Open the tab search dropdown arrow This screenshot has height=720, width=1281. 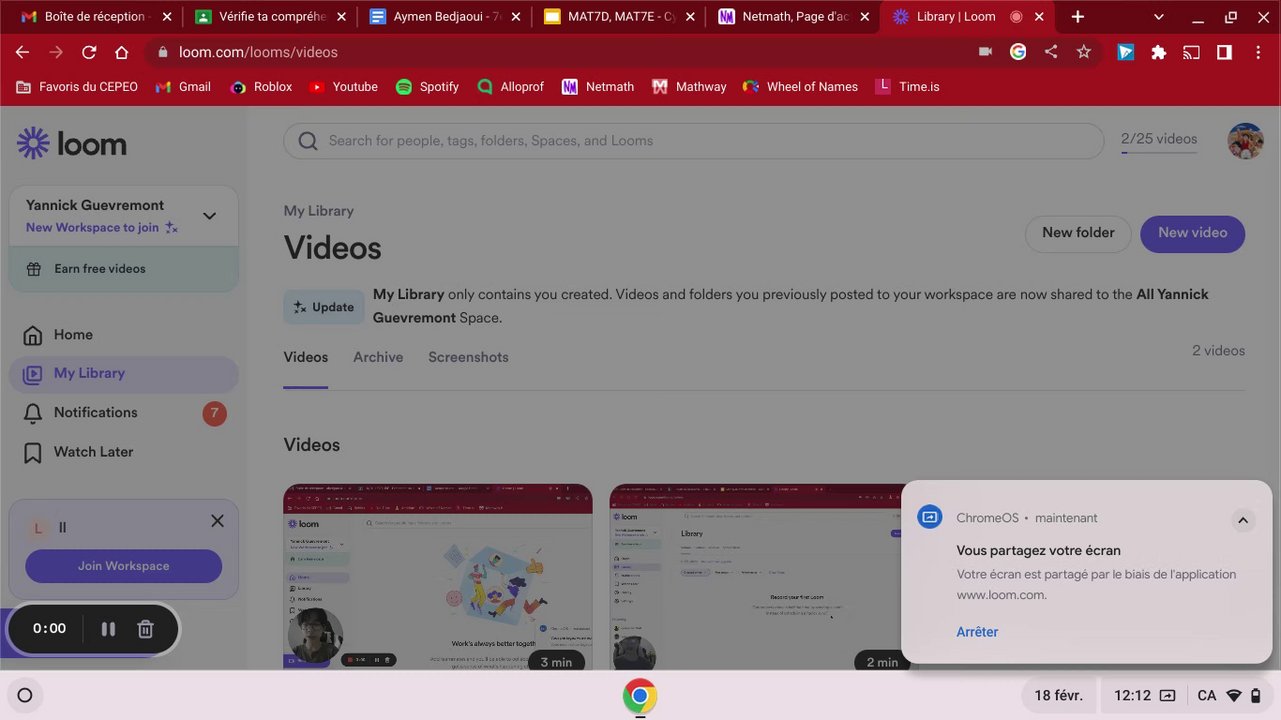coord(1159,17)
